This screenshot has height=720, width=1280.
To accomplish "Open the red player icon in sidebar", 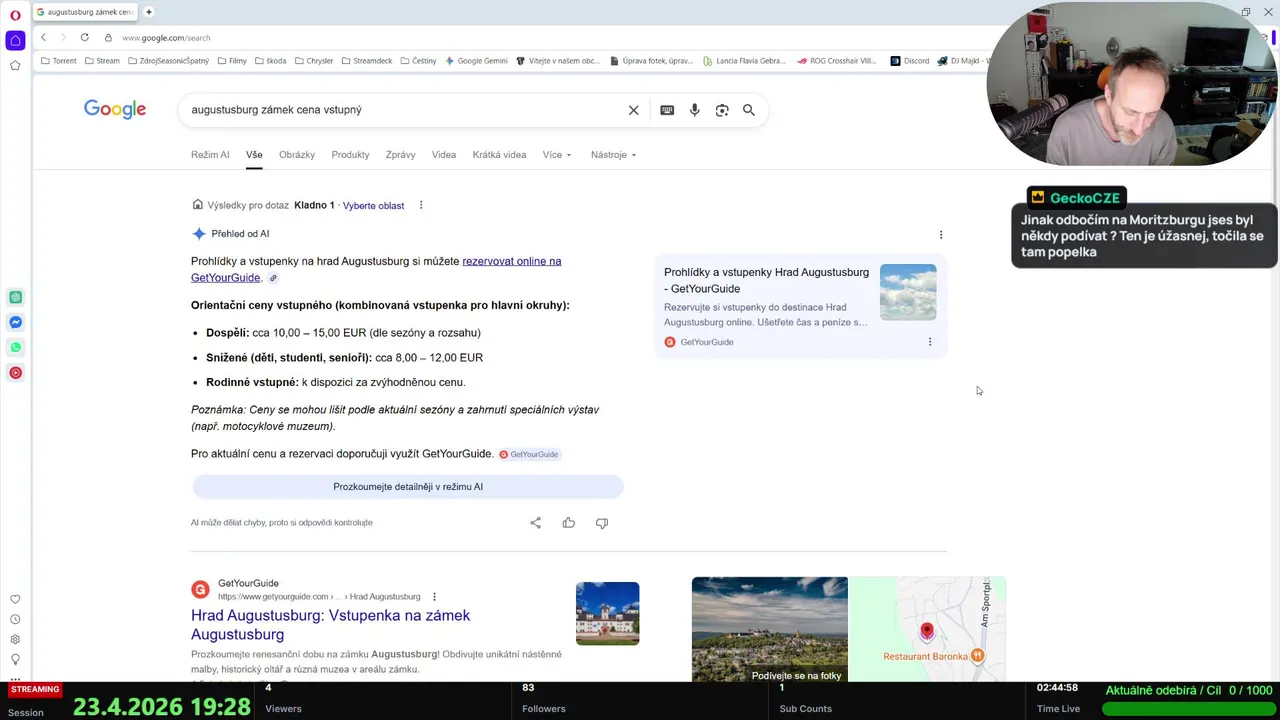I will tap(15, 373).
